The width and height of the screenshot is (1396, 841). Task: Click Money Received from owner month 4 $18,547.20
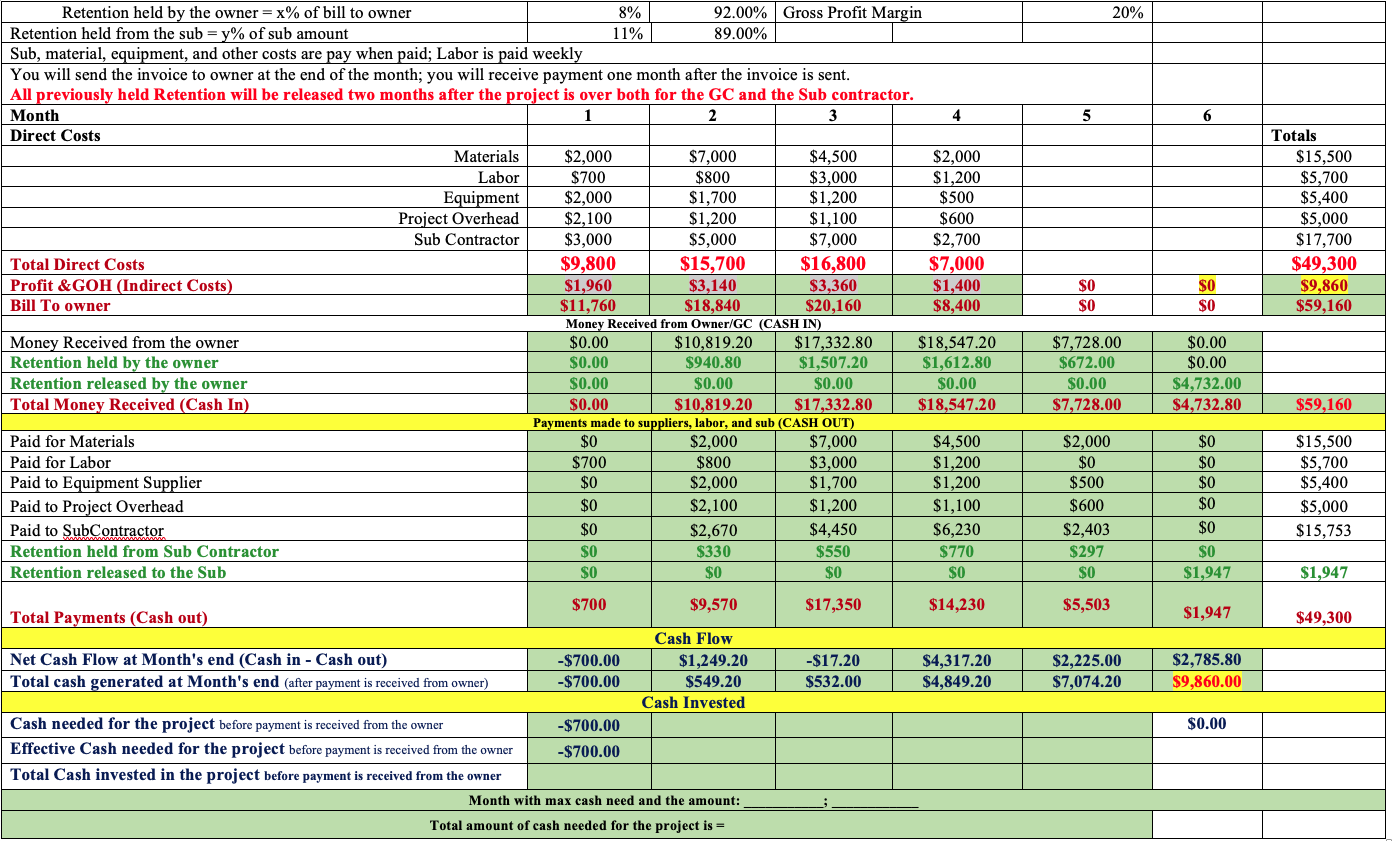coord(955,342)
